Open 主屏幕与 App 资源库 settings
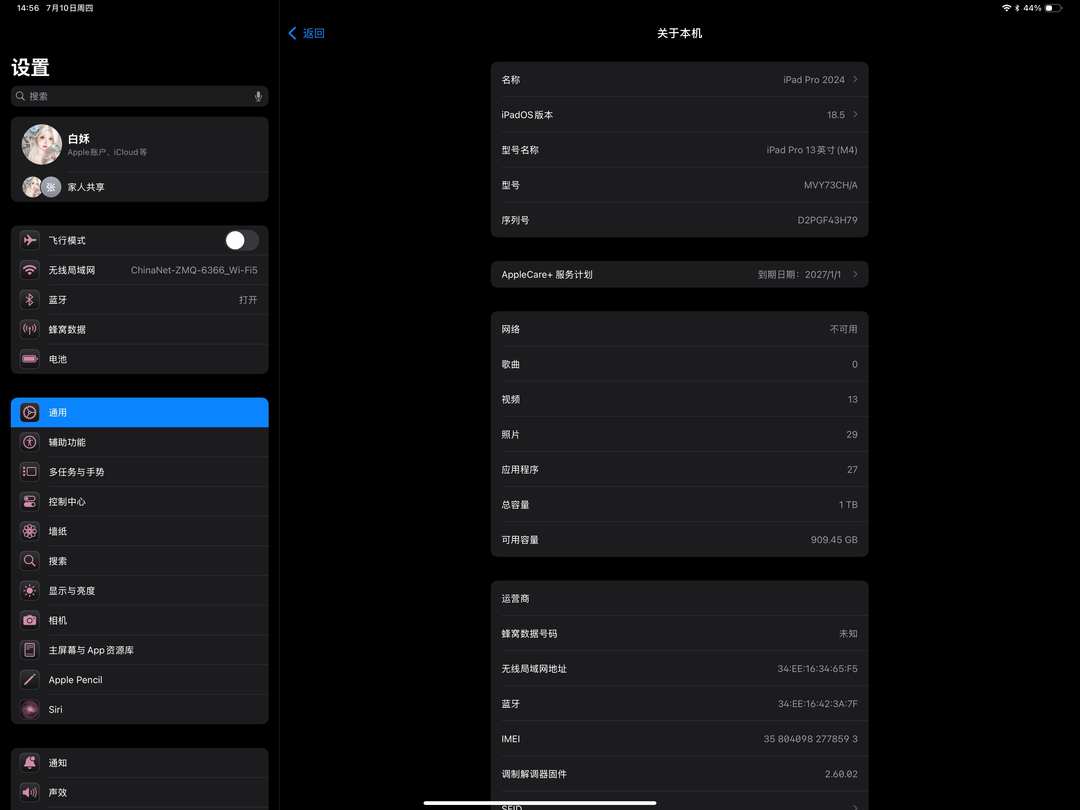The height and width of the screenshot is (810, 1080). [140, 650]
